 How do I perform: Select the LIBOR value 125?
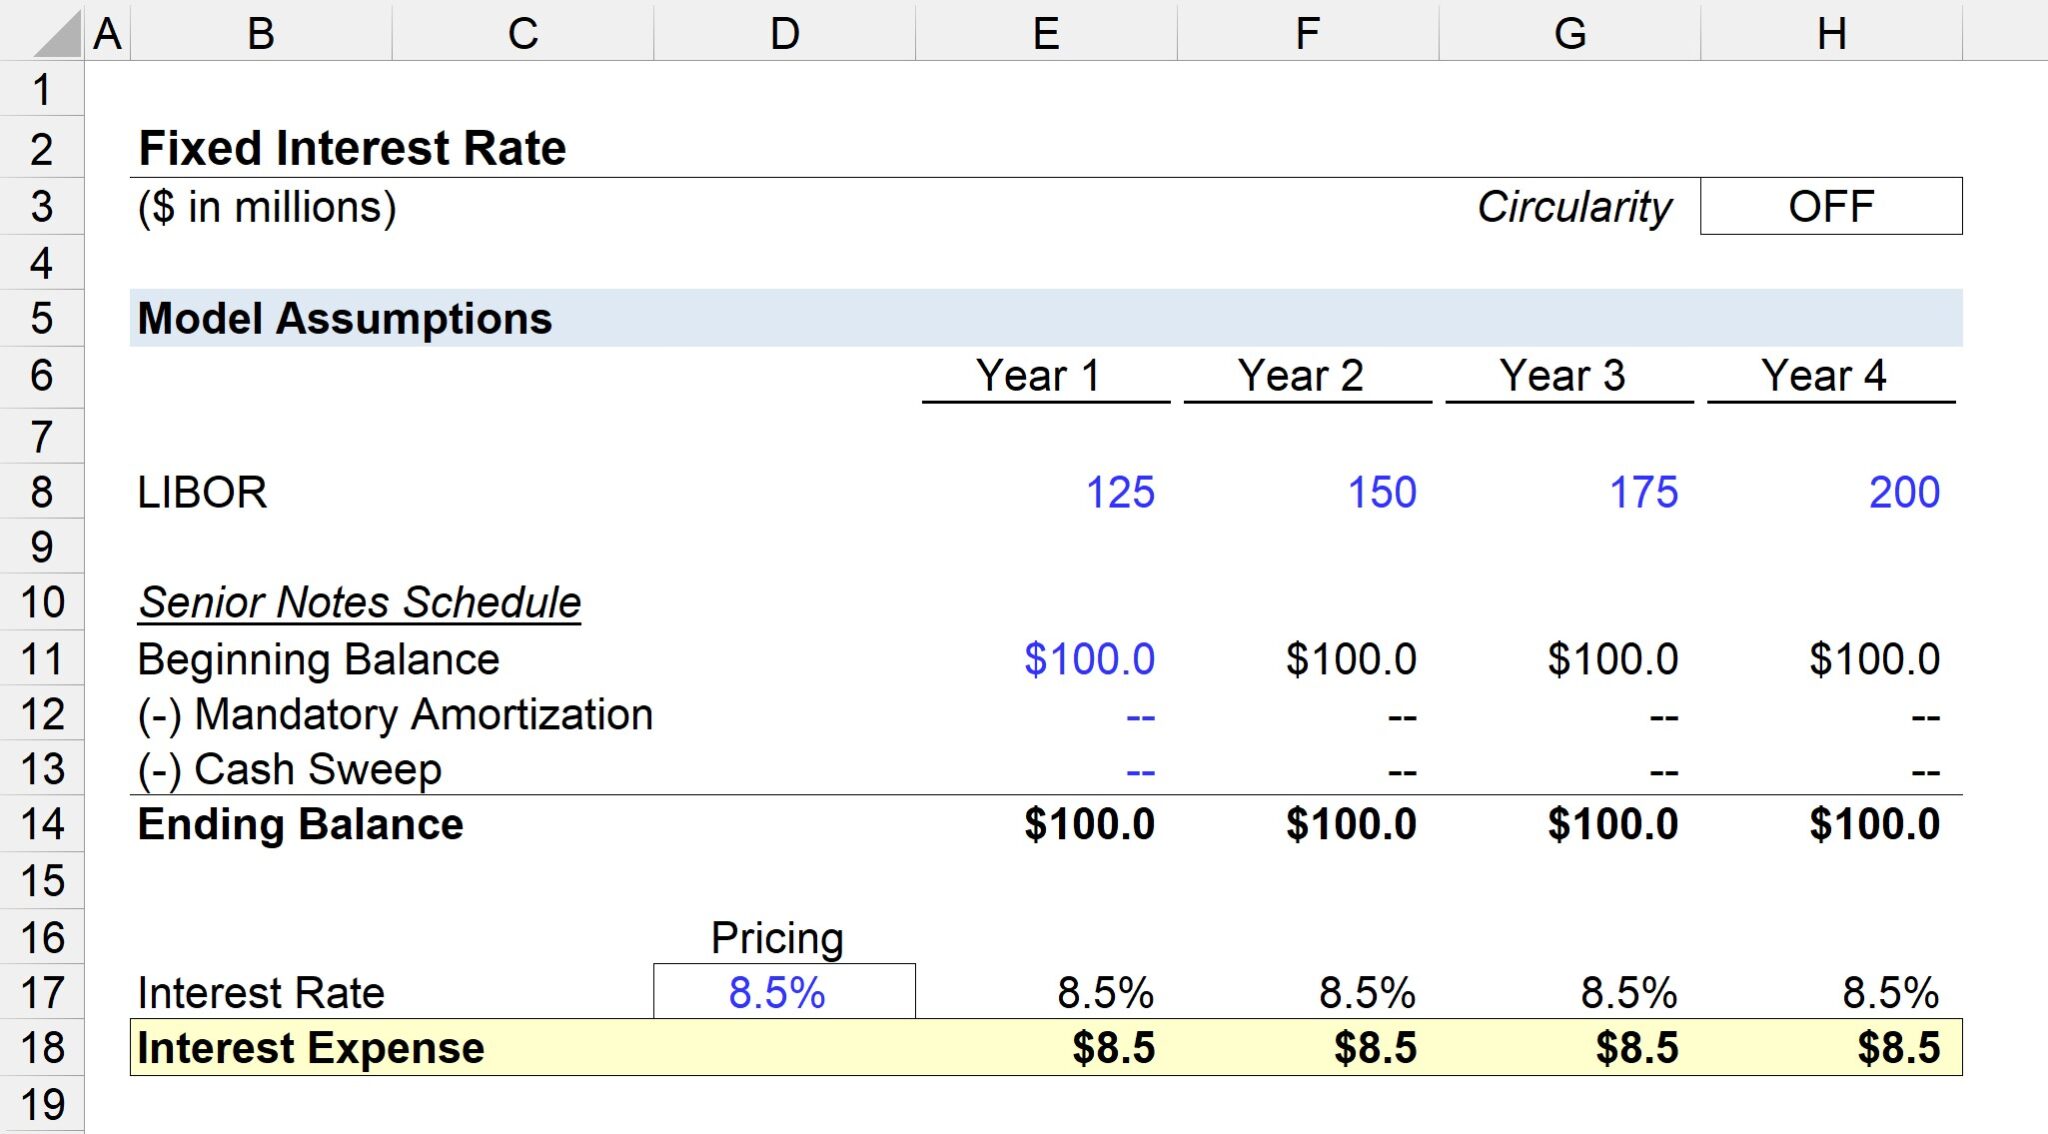point(1120,491)
